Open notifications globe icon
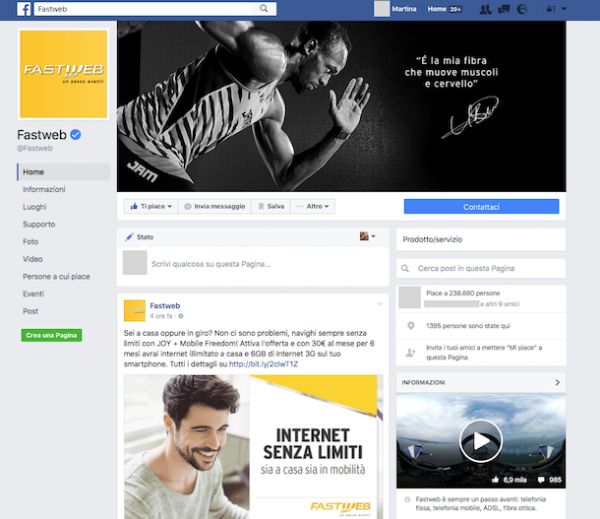 522,9
